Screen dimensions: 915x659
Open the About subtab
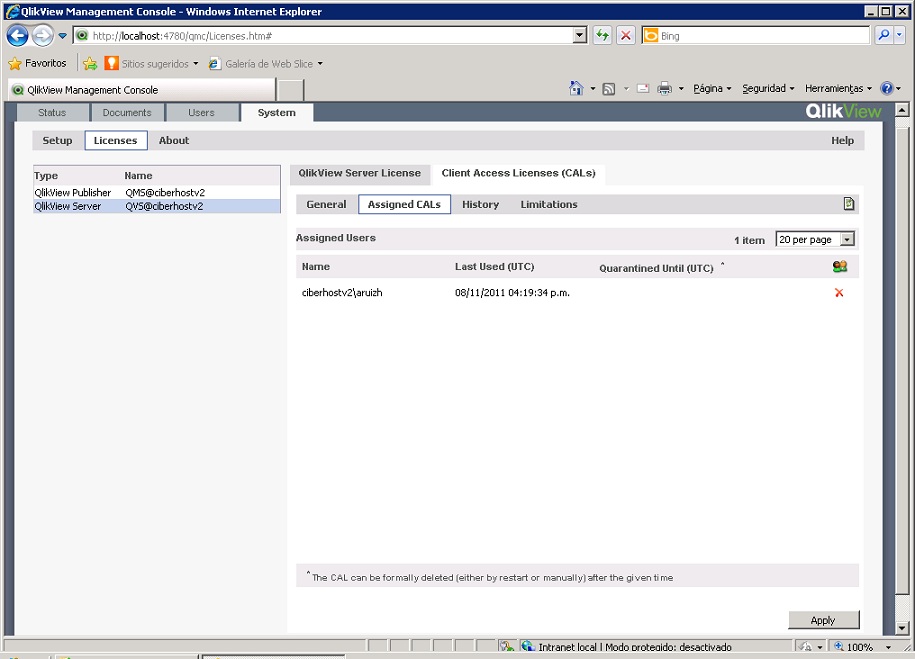(x=174, y=140)
